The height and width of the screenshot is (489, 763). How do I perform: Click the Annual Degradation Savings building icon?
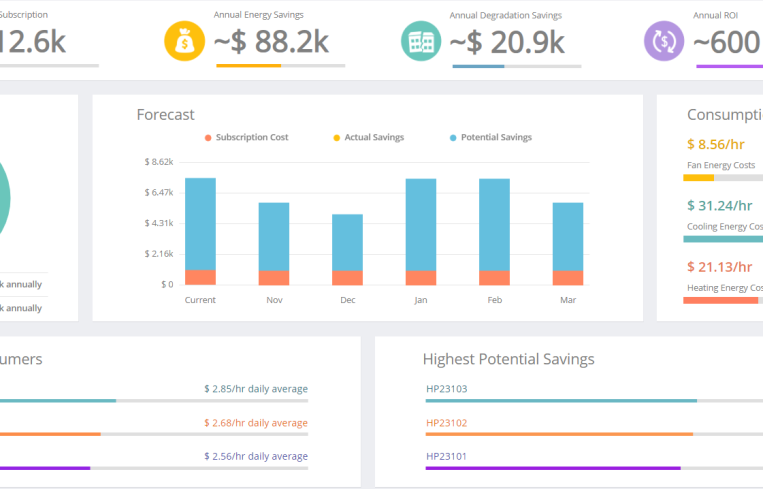point(420,40)
